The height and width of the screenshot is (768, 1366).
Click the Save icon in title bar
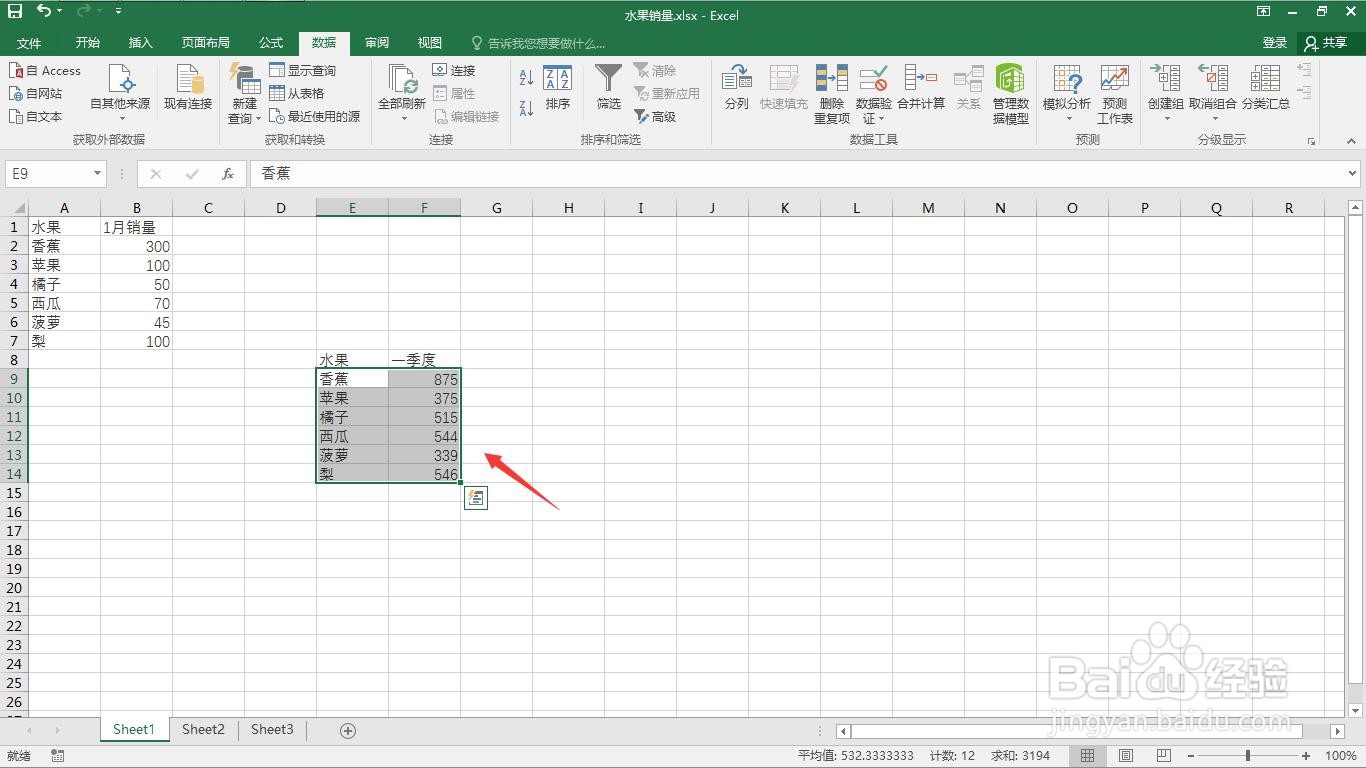point(15,11)
